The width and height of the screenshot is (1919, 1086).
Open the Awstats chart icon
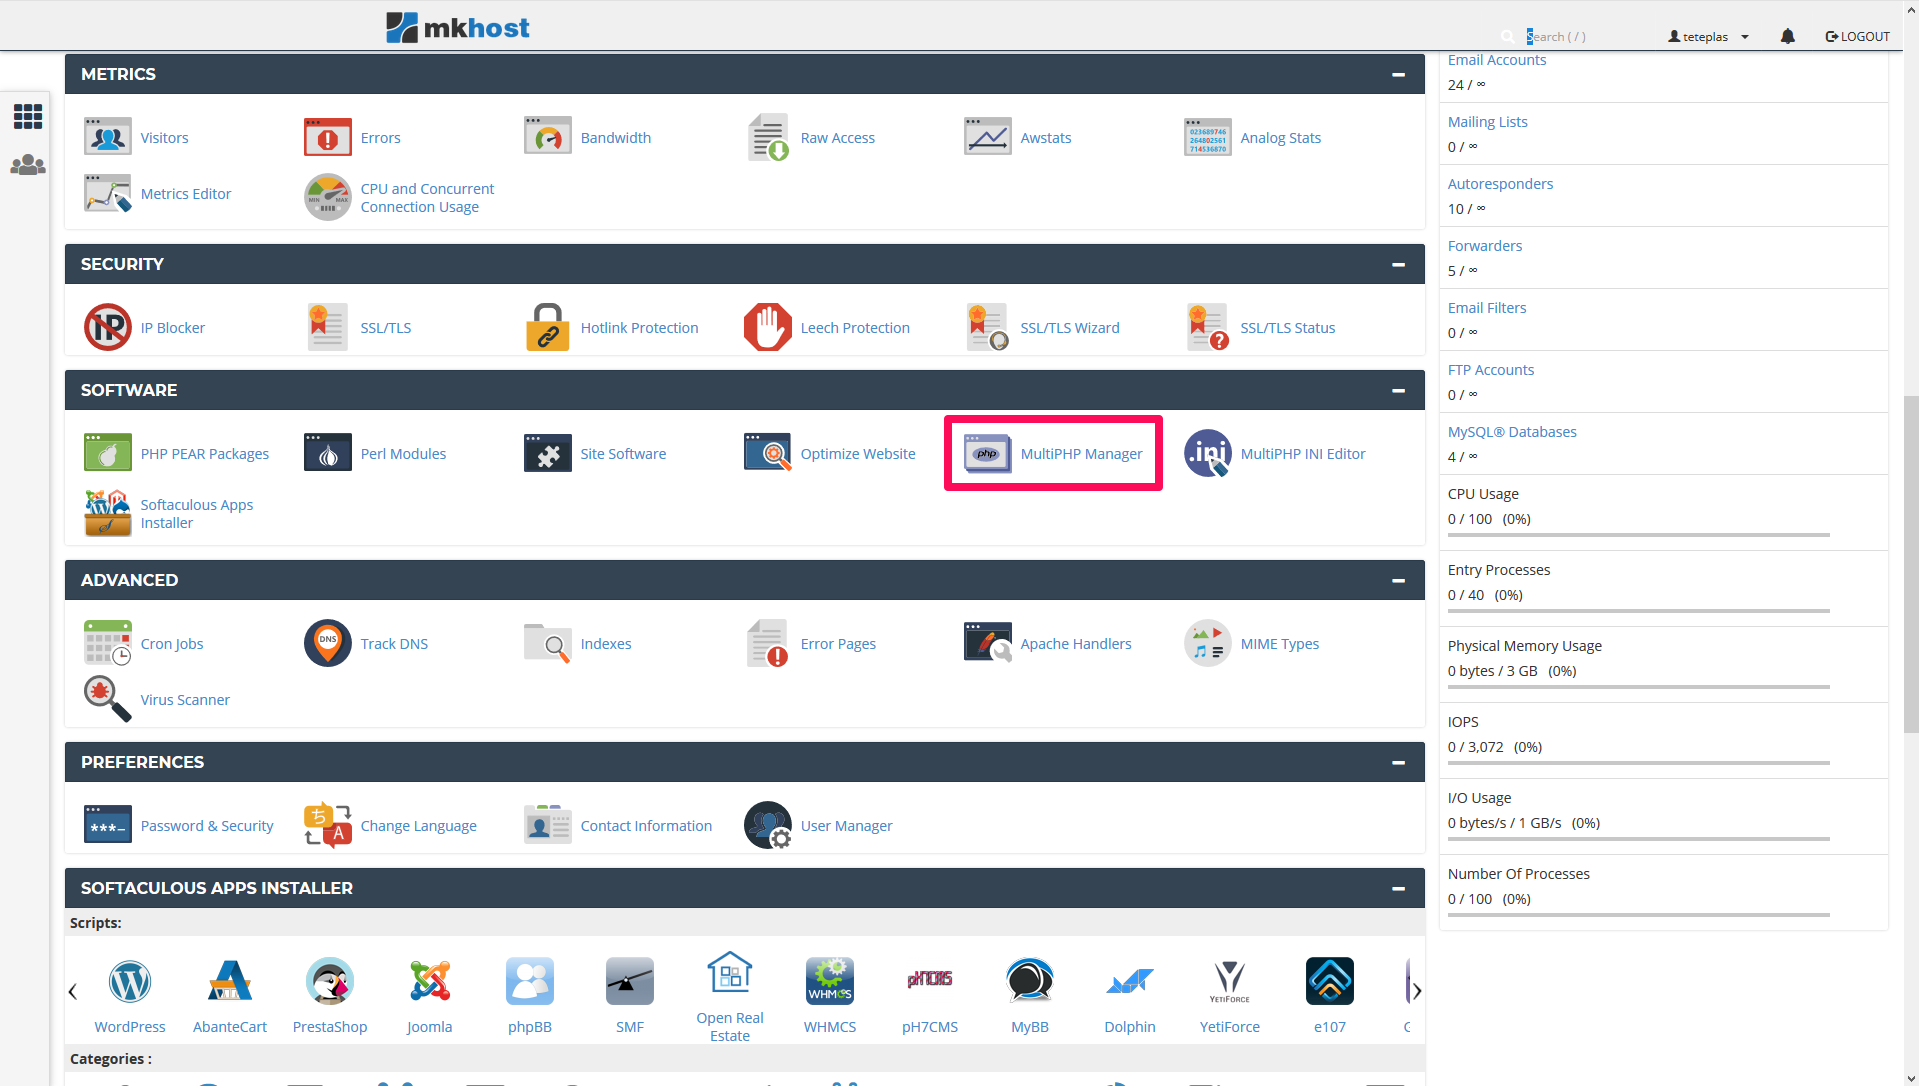pos(988,137)
